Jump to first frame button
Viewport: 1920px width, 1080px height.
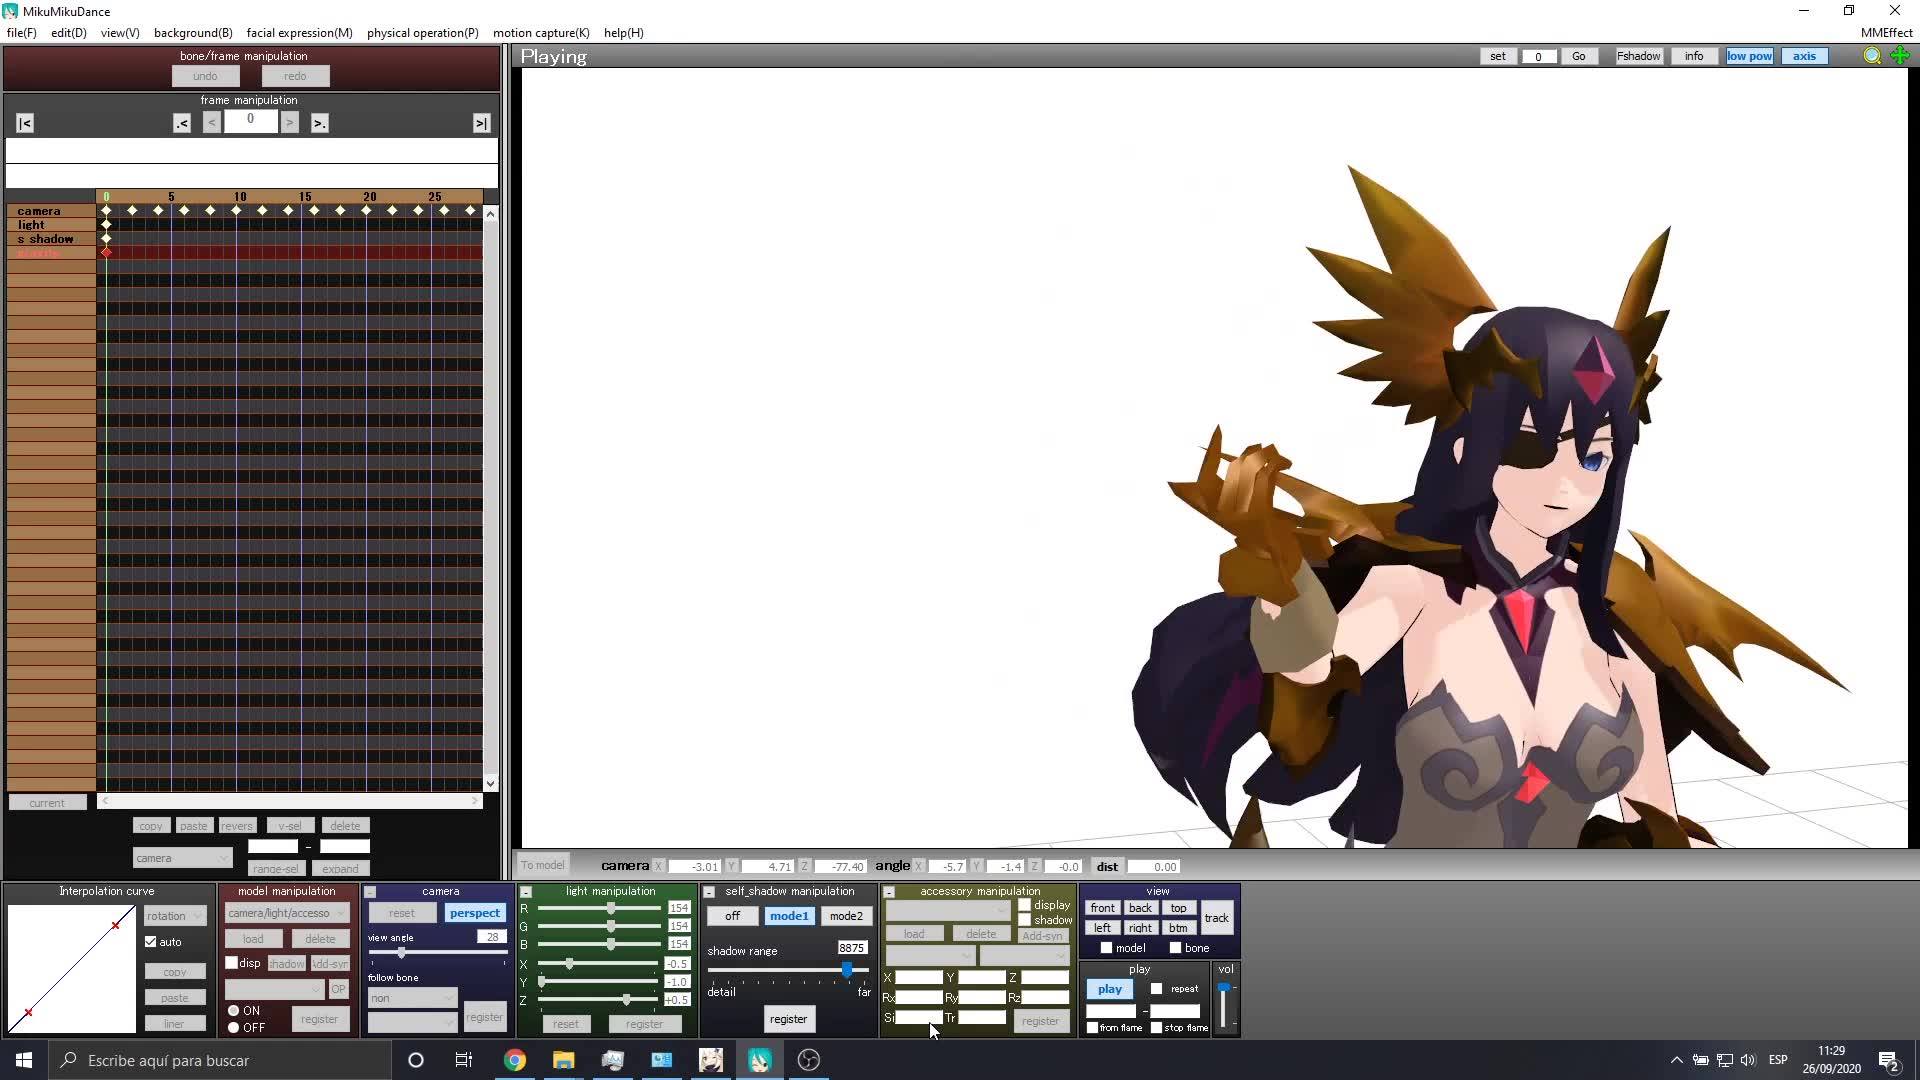(25, 123)
